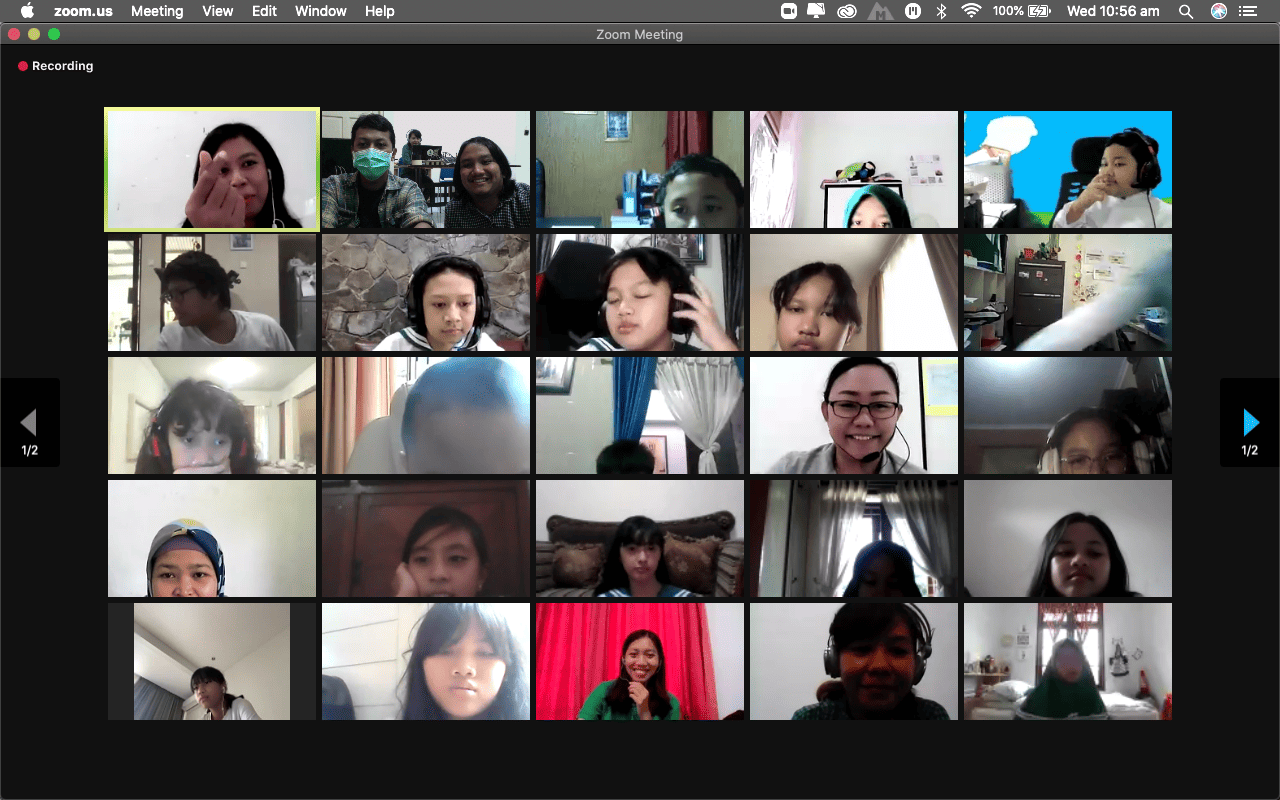Screen dimensions: 1280x800
Task: Open Spotlight search
Action: [1186, 11]
